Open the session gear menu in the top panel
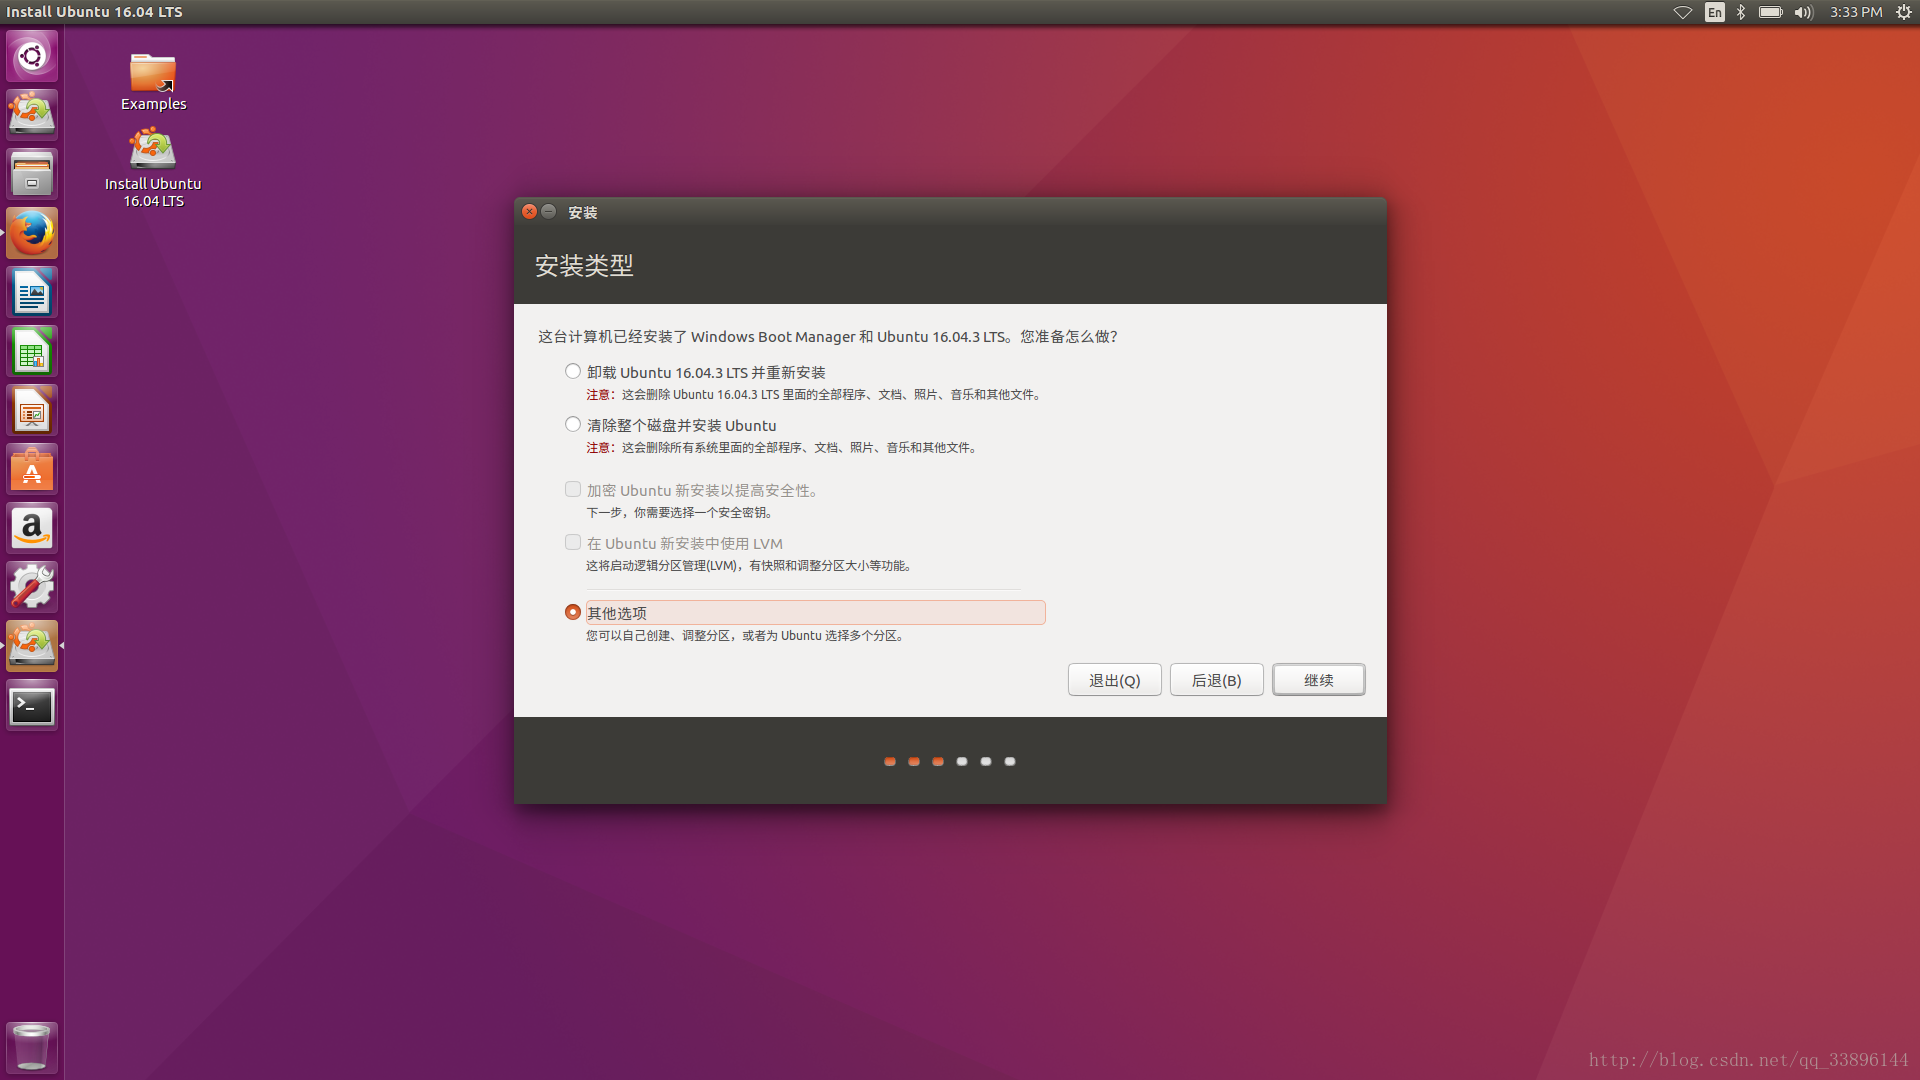 (x=1904, y=12)
